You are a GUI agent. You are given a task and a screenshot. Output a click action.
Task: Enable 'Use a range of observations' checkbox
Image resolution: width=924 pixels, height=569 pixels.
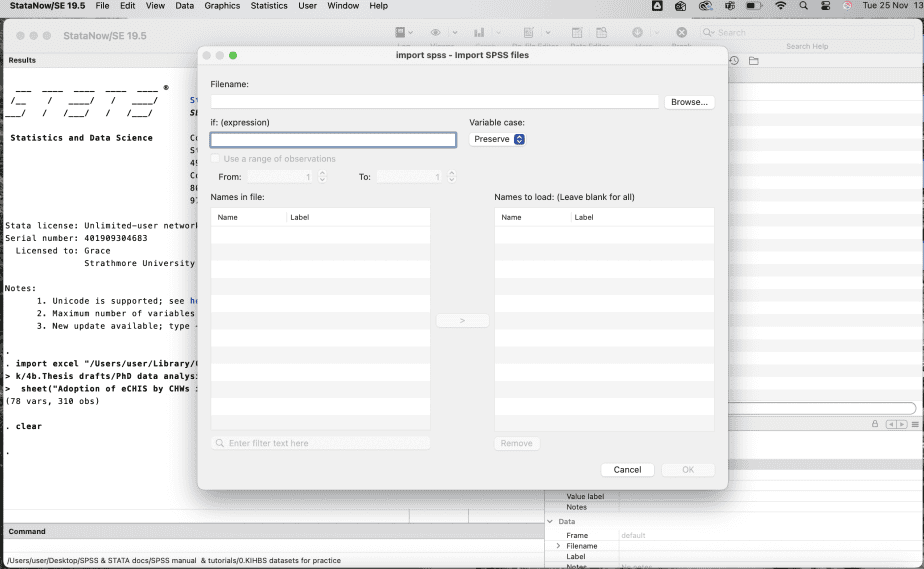(x=216, y=159)
